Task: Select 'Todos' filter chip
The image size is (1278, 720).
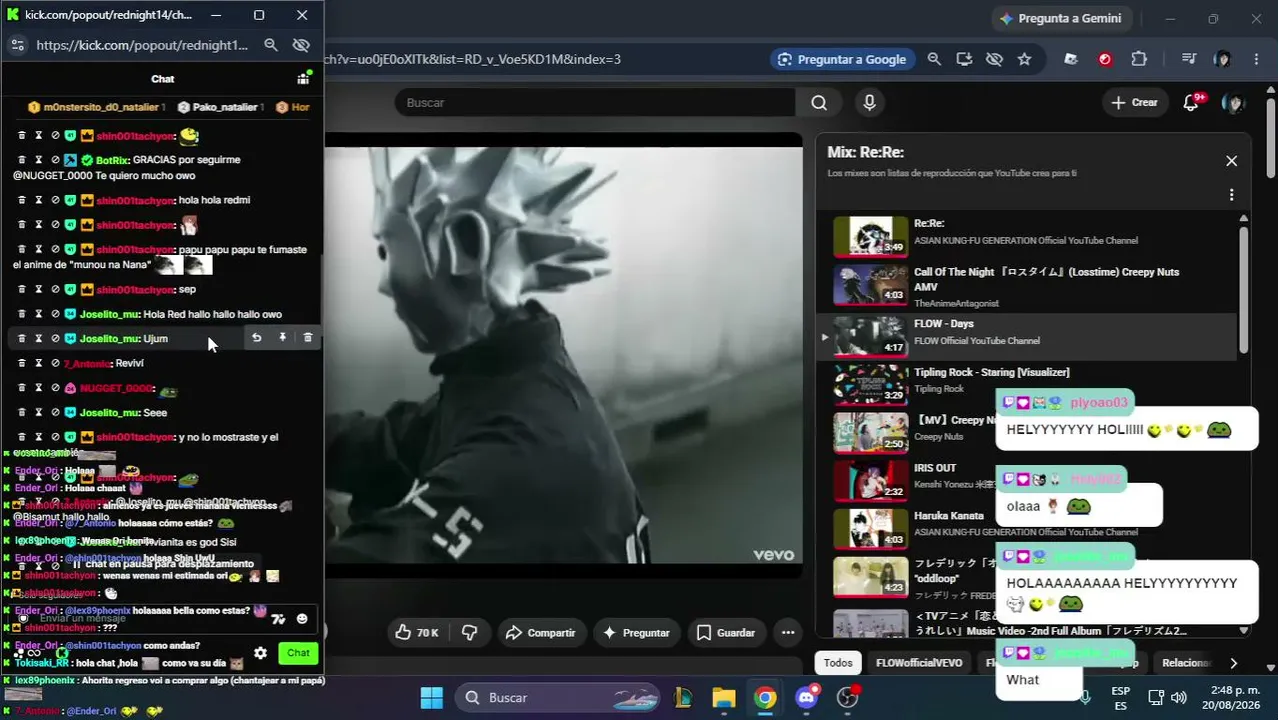Action: point(838,663)
